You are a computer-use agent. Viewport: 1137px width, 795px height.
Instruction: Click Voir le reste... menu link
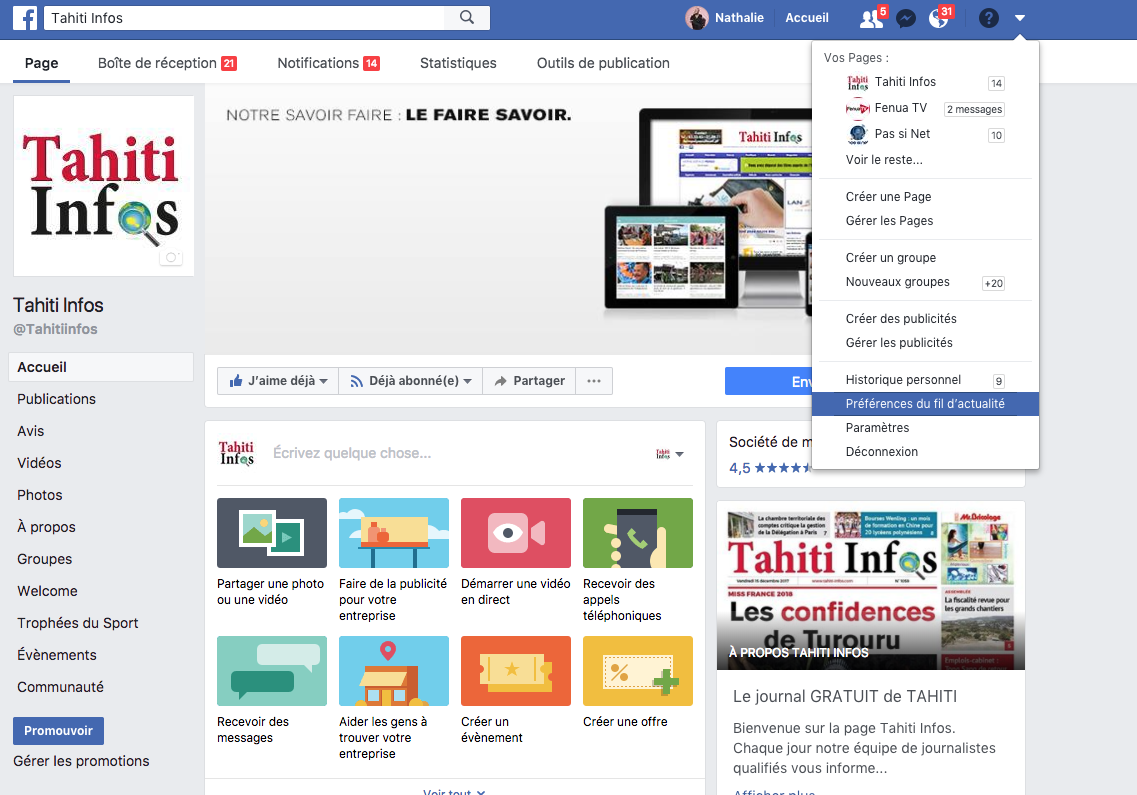tap(884, 160)
